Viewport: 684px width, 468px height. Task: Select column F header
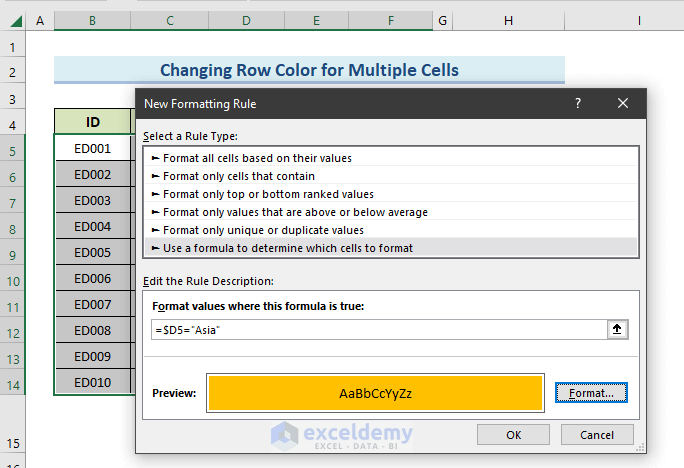390,20
